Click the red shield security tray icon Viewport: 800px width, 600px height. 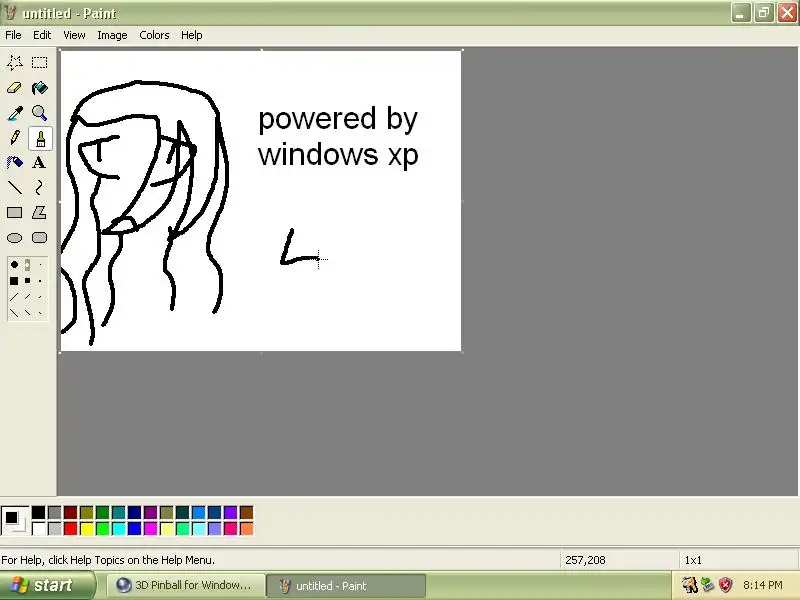[726, 585]
